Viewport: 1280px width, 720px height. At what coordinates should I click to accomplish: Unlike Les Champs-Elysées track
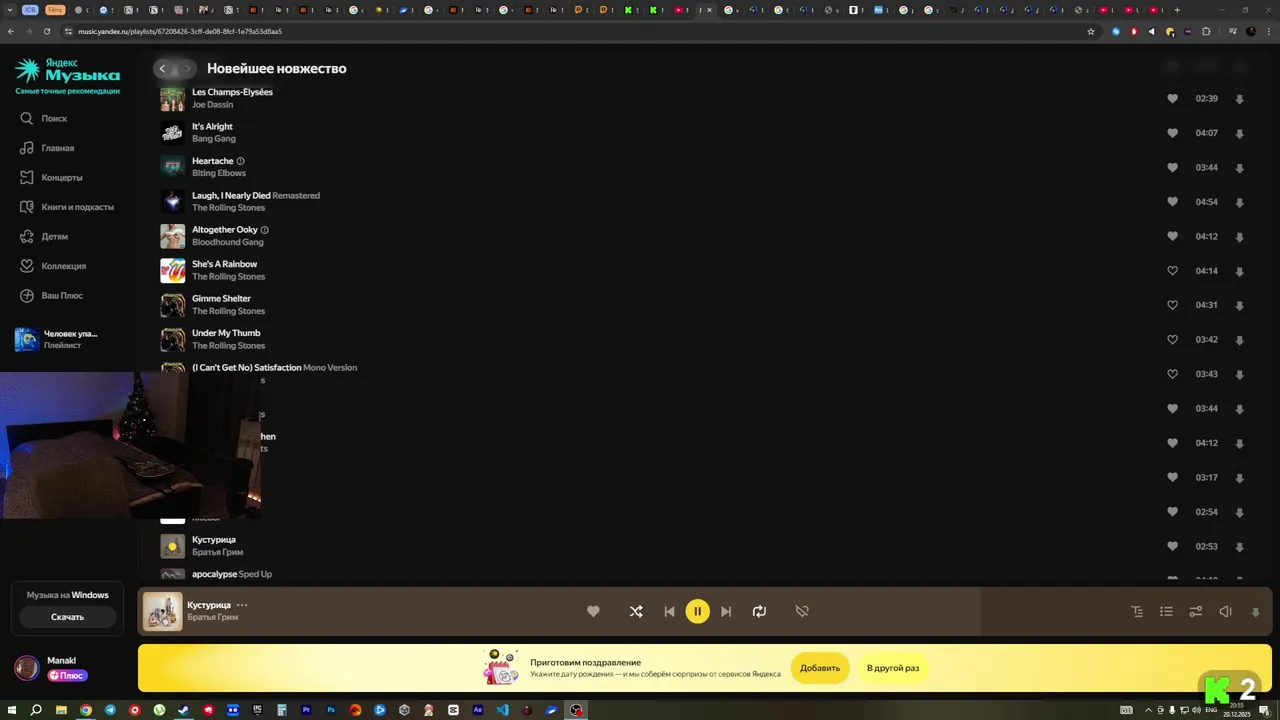point(1172,99)
